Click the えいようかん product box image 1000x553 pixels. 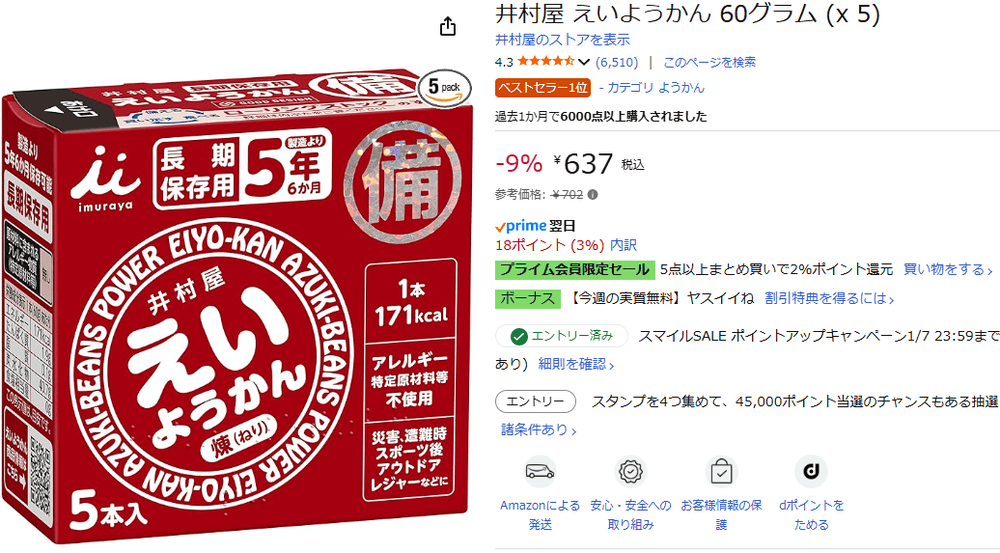(237, 305)
